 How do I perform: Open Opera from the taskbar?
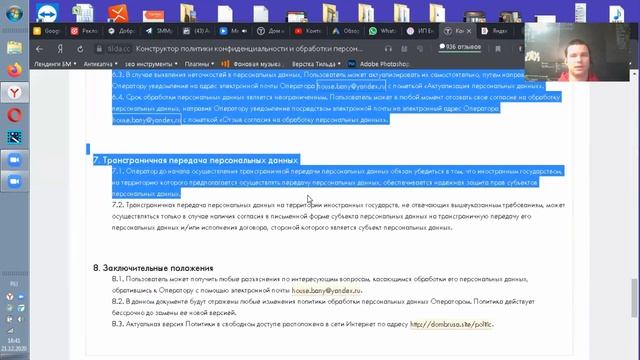[x=14, y=116]
